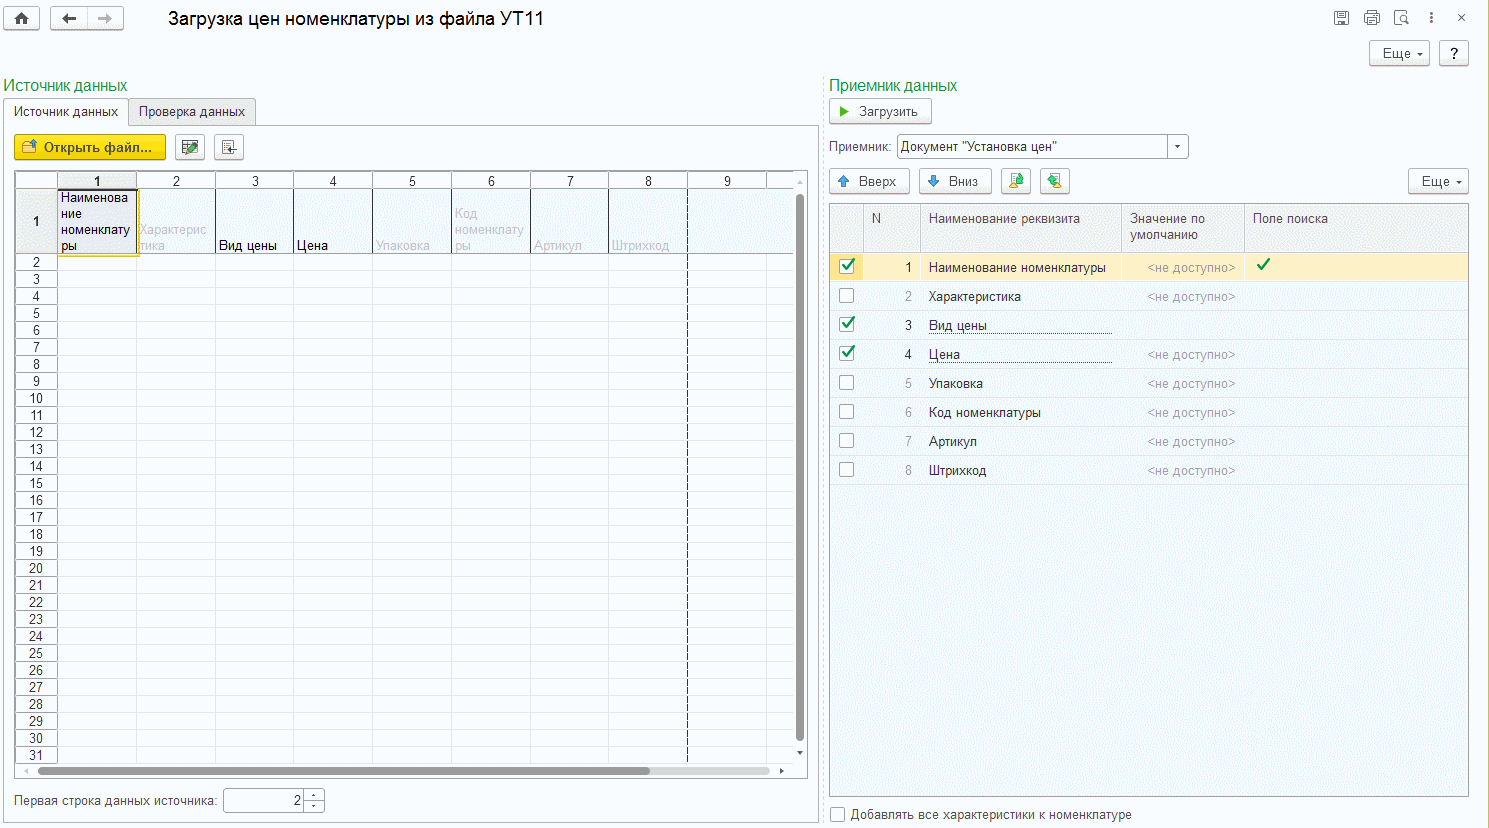Print using the printer icon
1489x828 pixels.
coord(1371,18)
